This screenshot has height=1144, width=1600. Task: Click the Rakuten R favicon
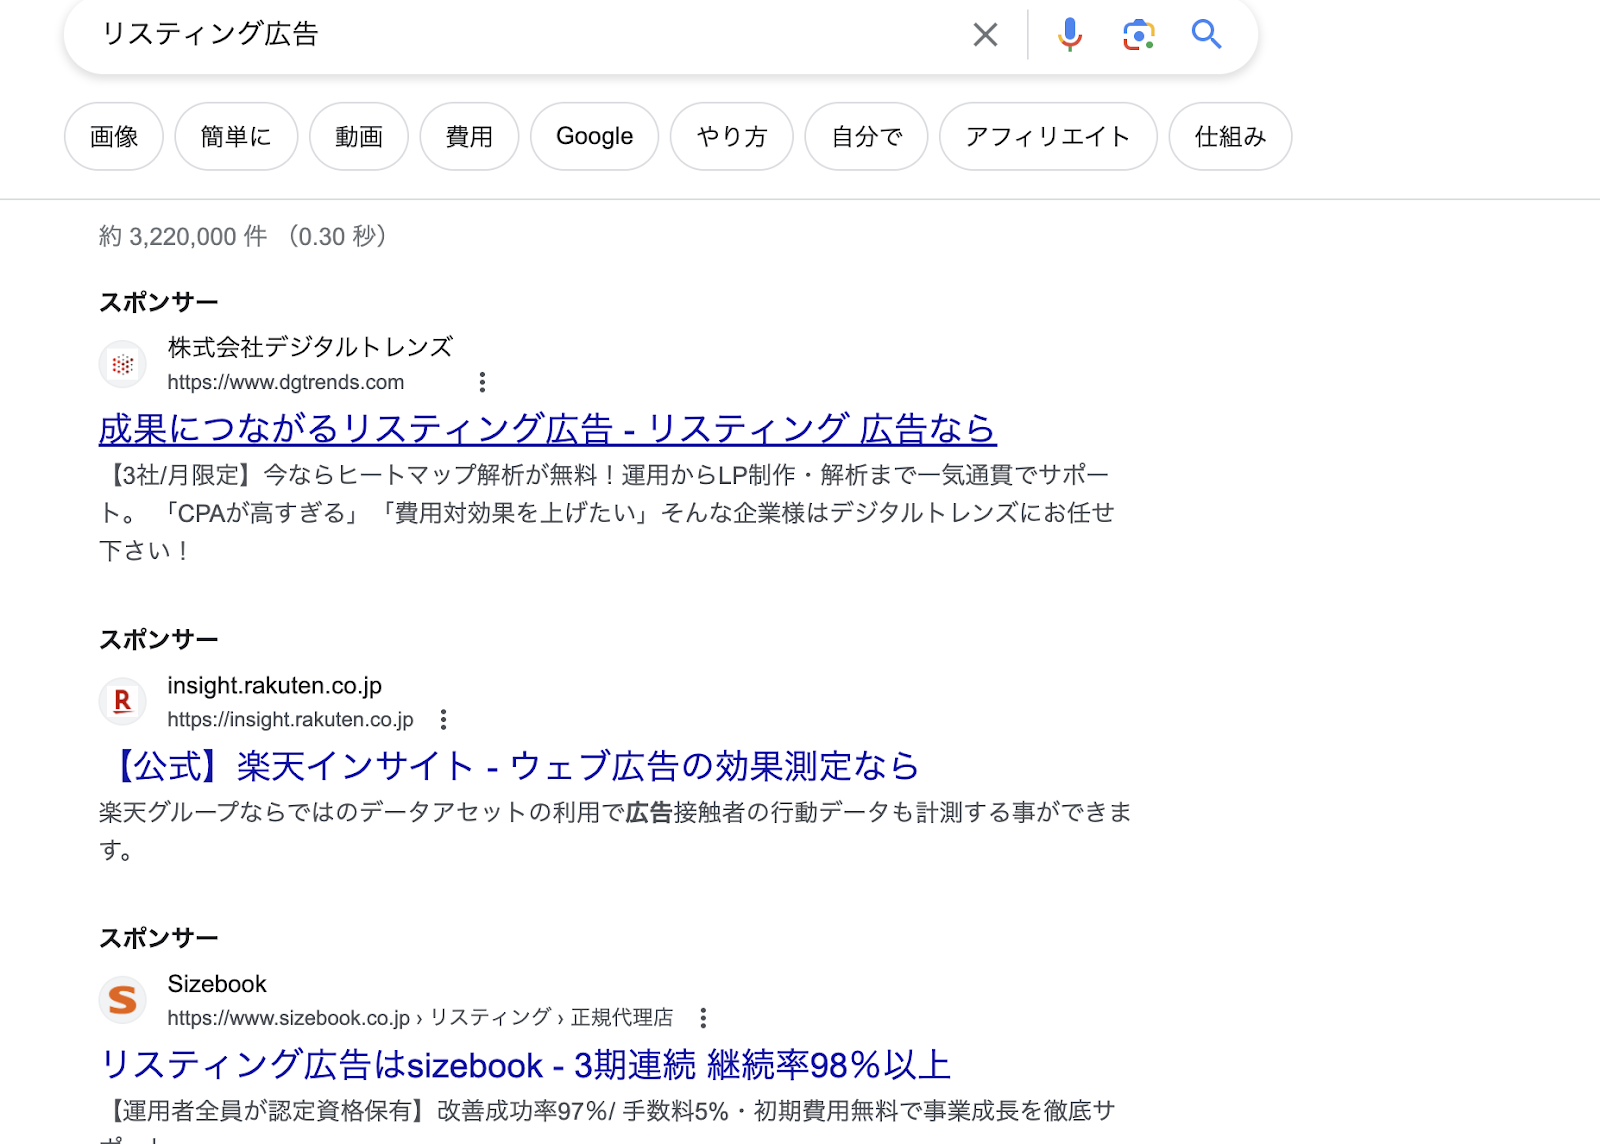123,701
